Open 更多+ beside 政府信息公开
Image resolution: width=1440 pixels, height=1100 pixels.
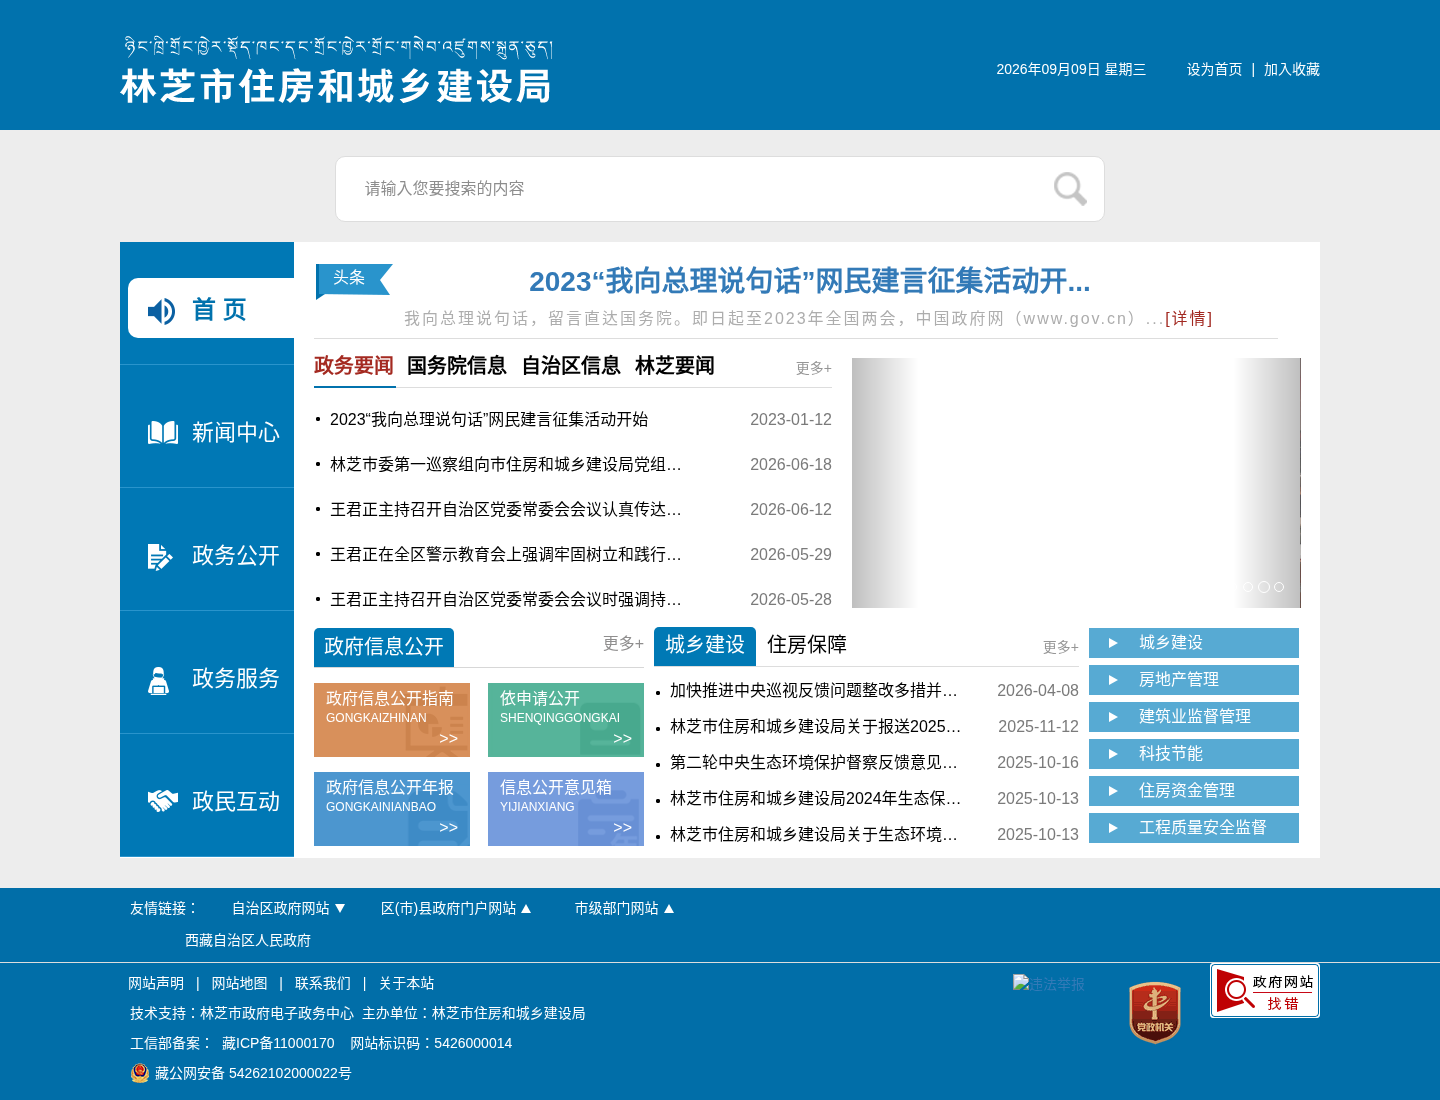[623, 643]
